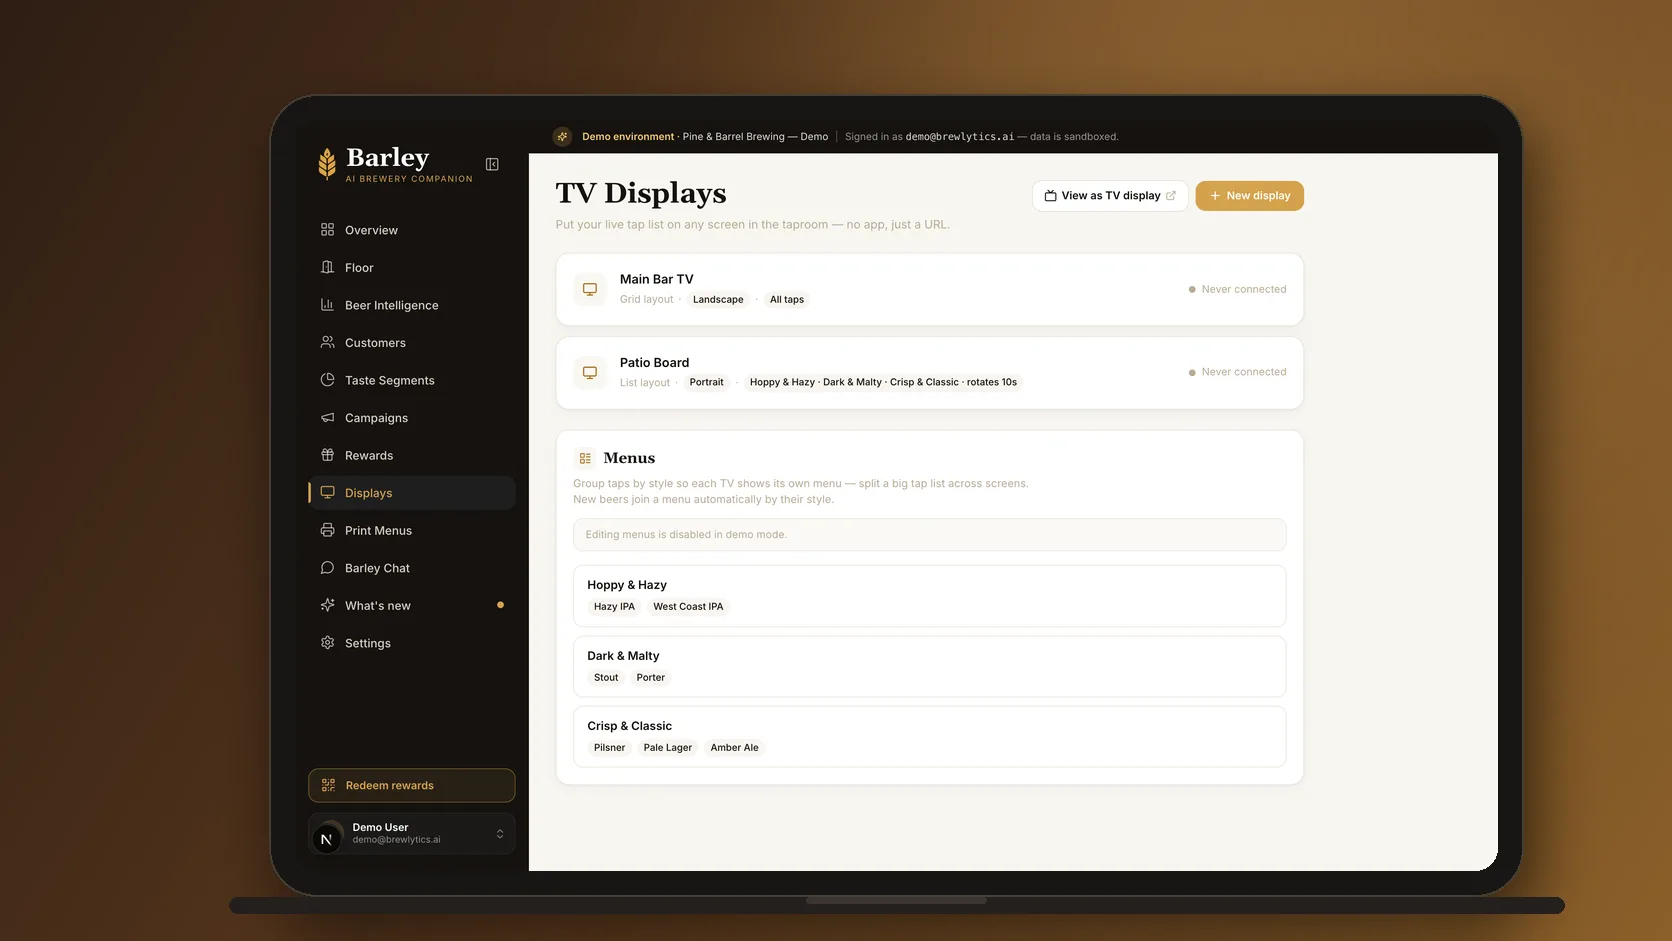
Task: Click Patio Board Never connected status
Action: point(1237,372)
